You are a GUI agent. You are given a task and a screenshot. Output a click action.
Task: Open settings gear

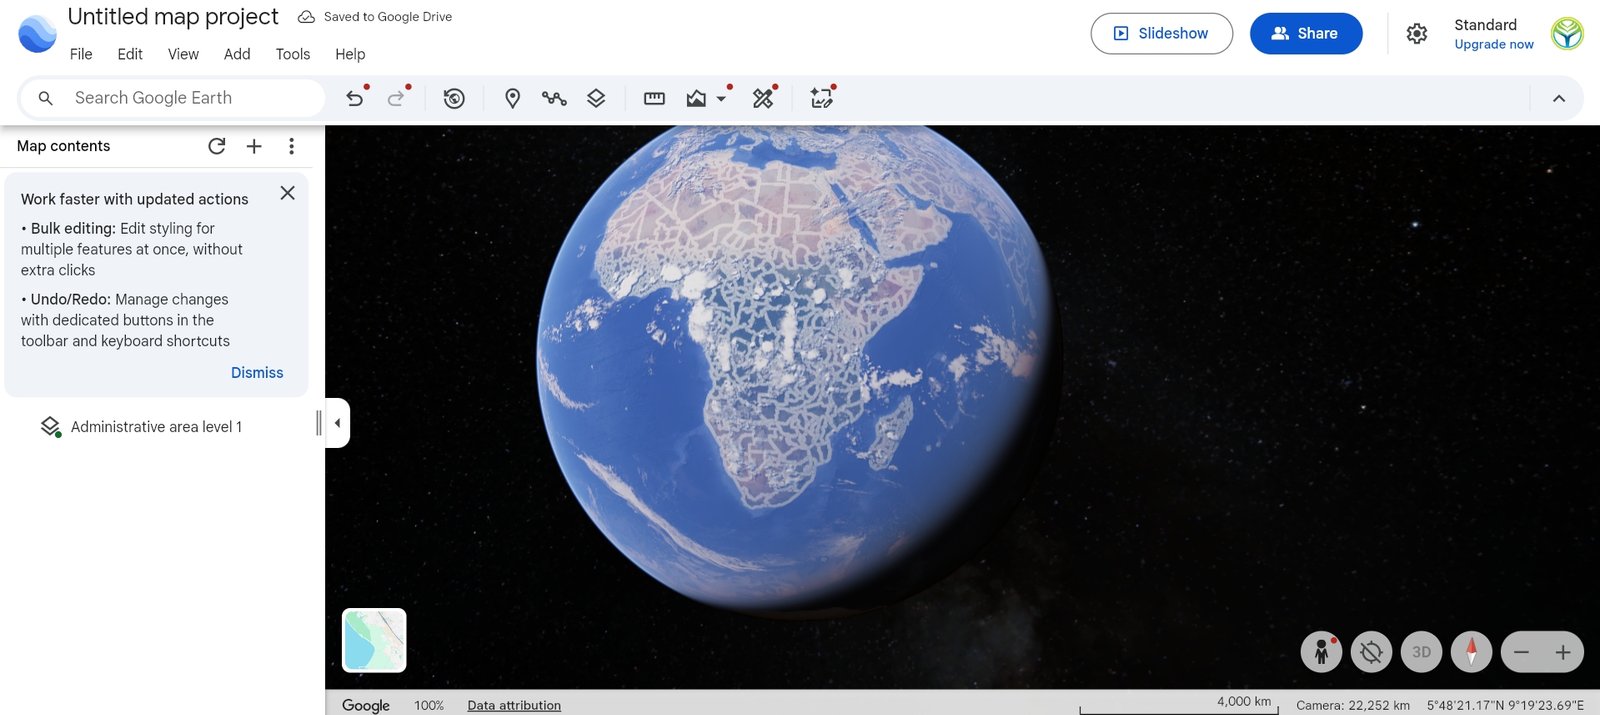(1417, 34)
